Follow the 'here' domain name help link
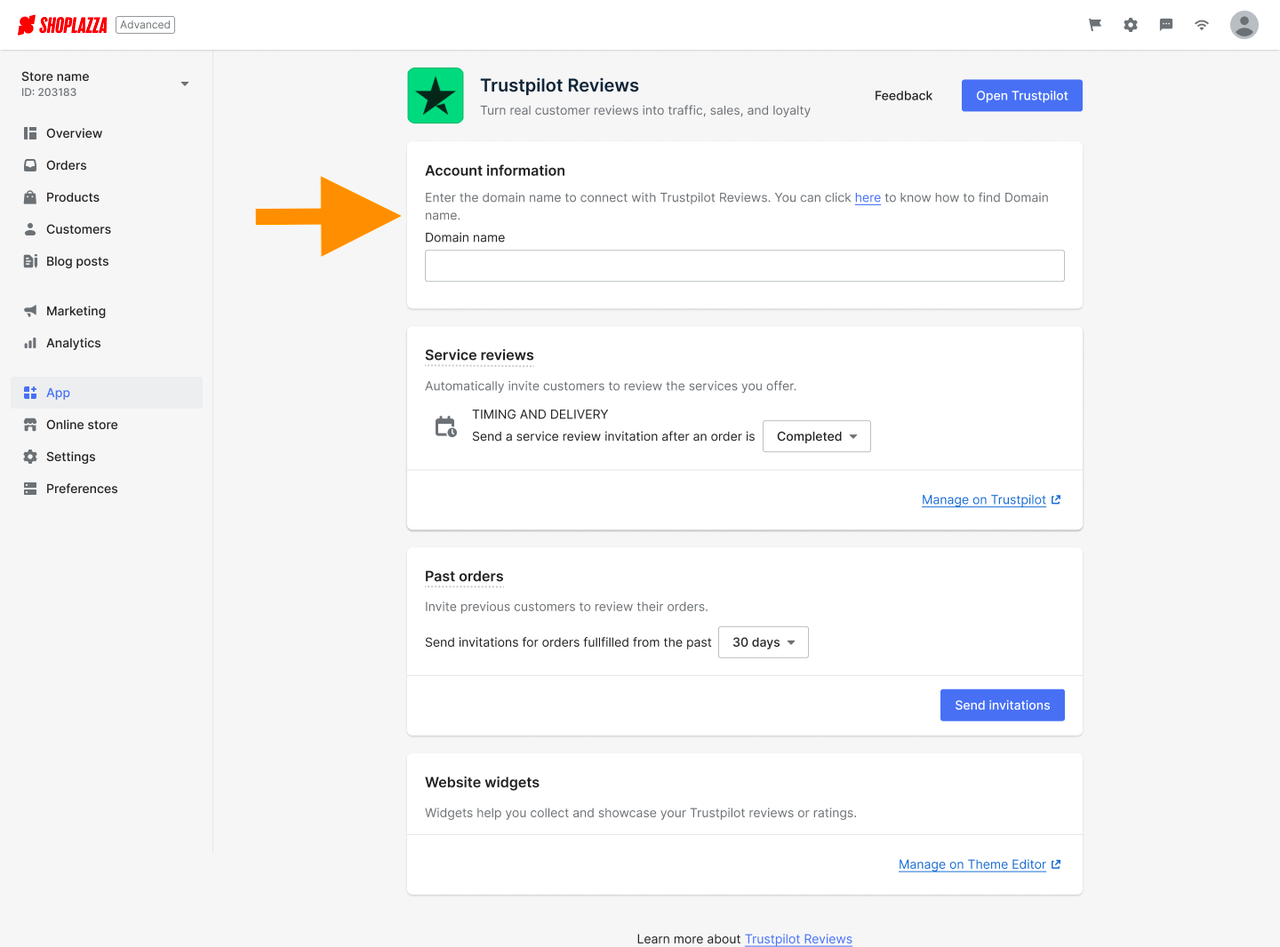 (x=868, y=198)
